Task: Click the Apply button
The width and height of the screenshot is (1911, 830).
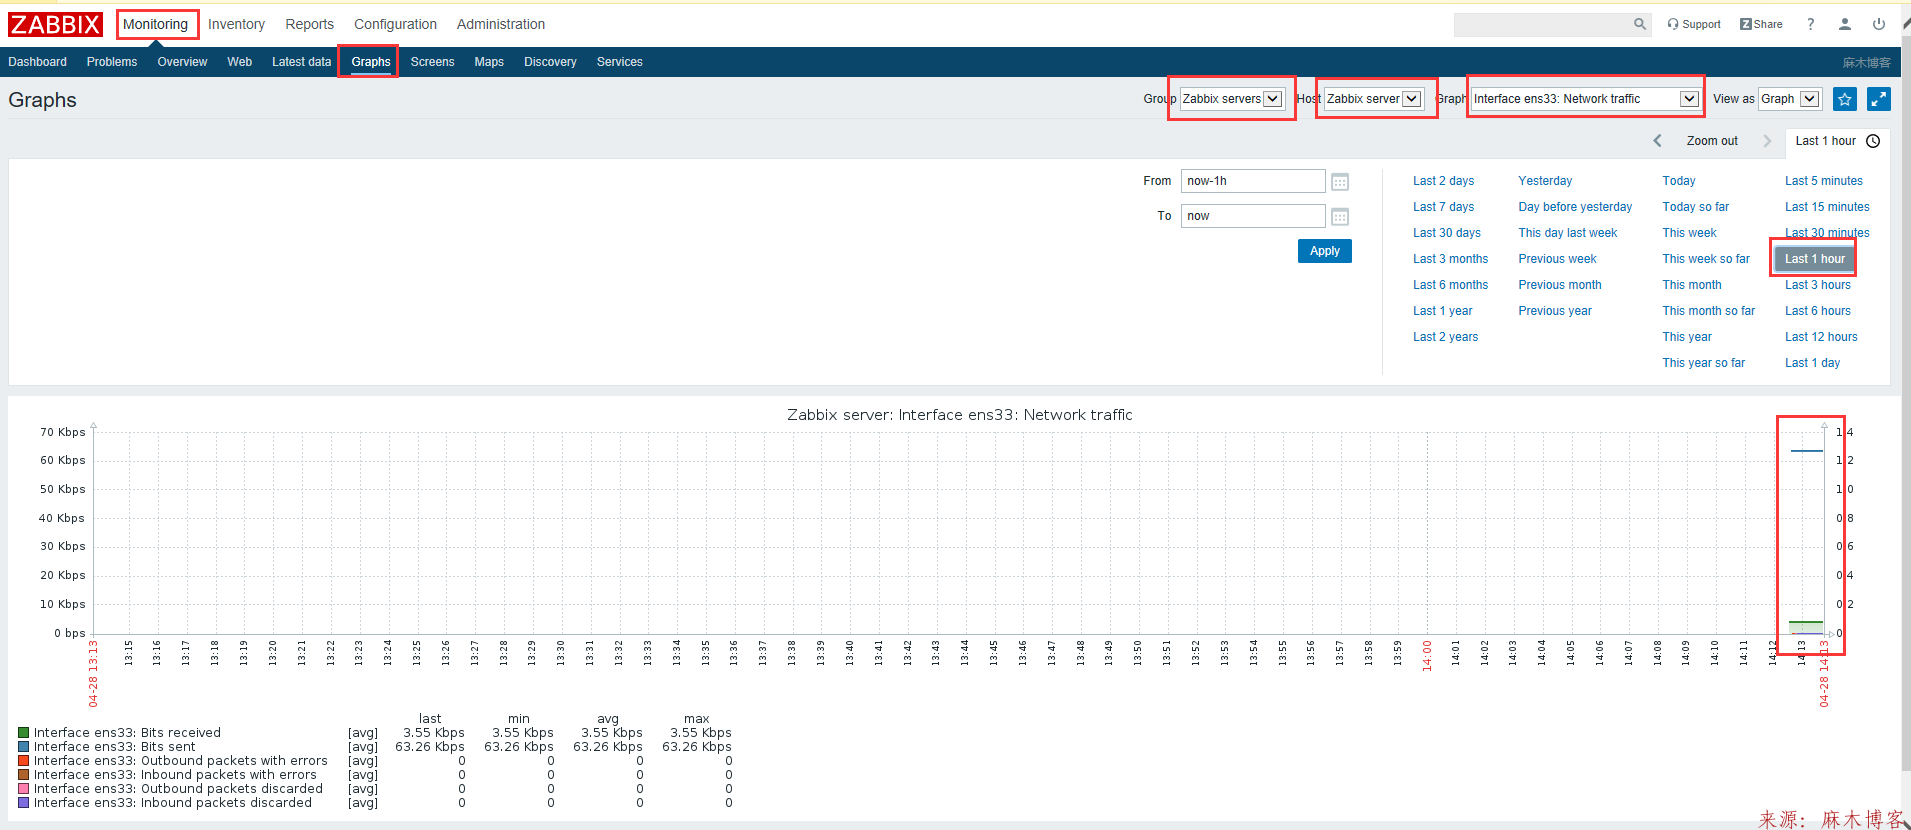Action: click(1324, 251)
